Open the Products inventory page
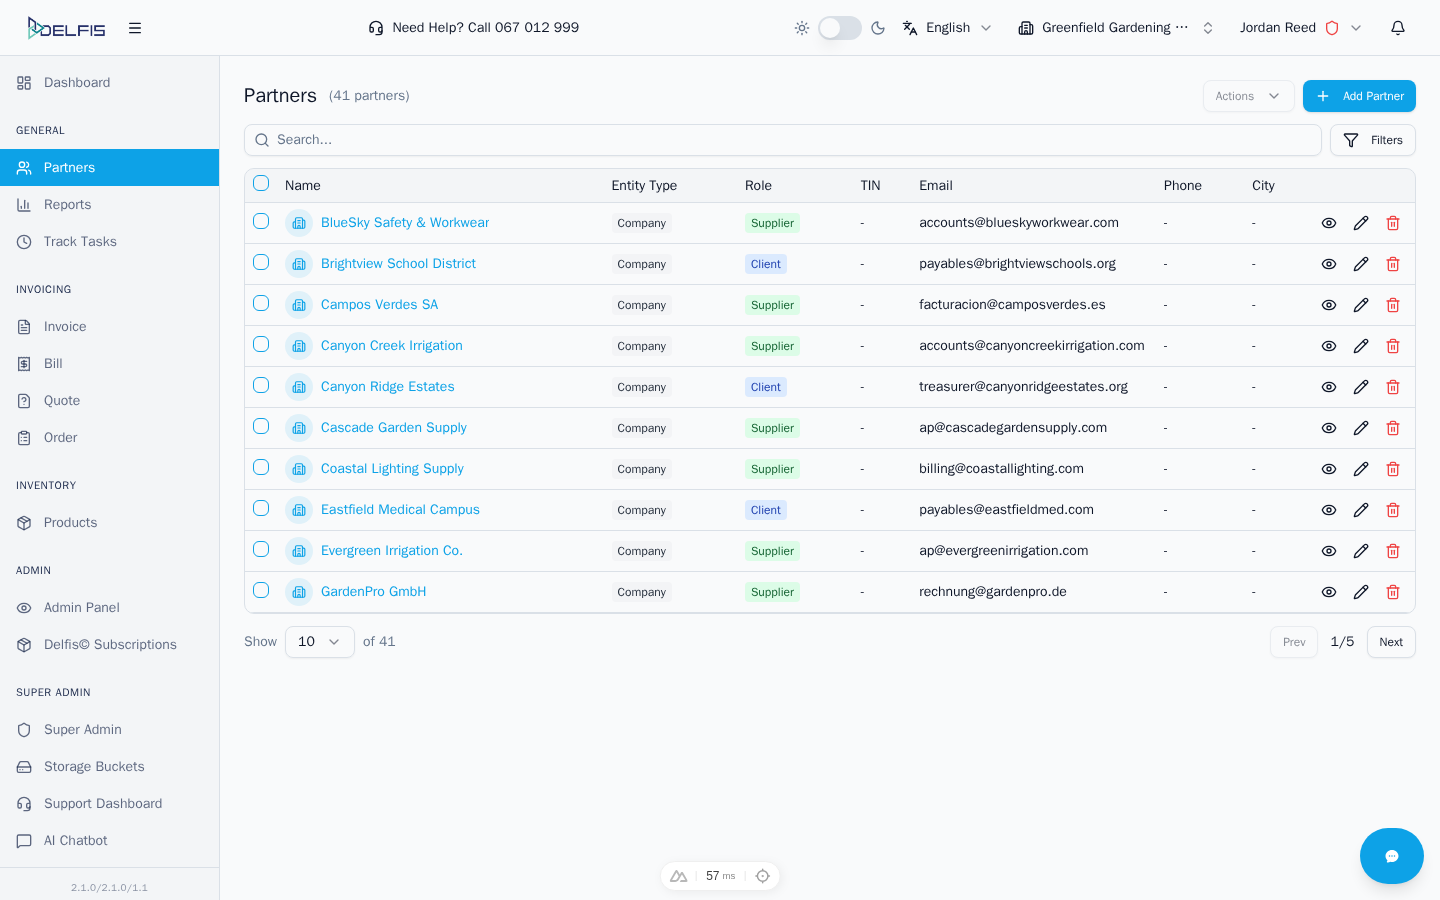The height and width of the screenshot is (900, 1440). (70, 522)
